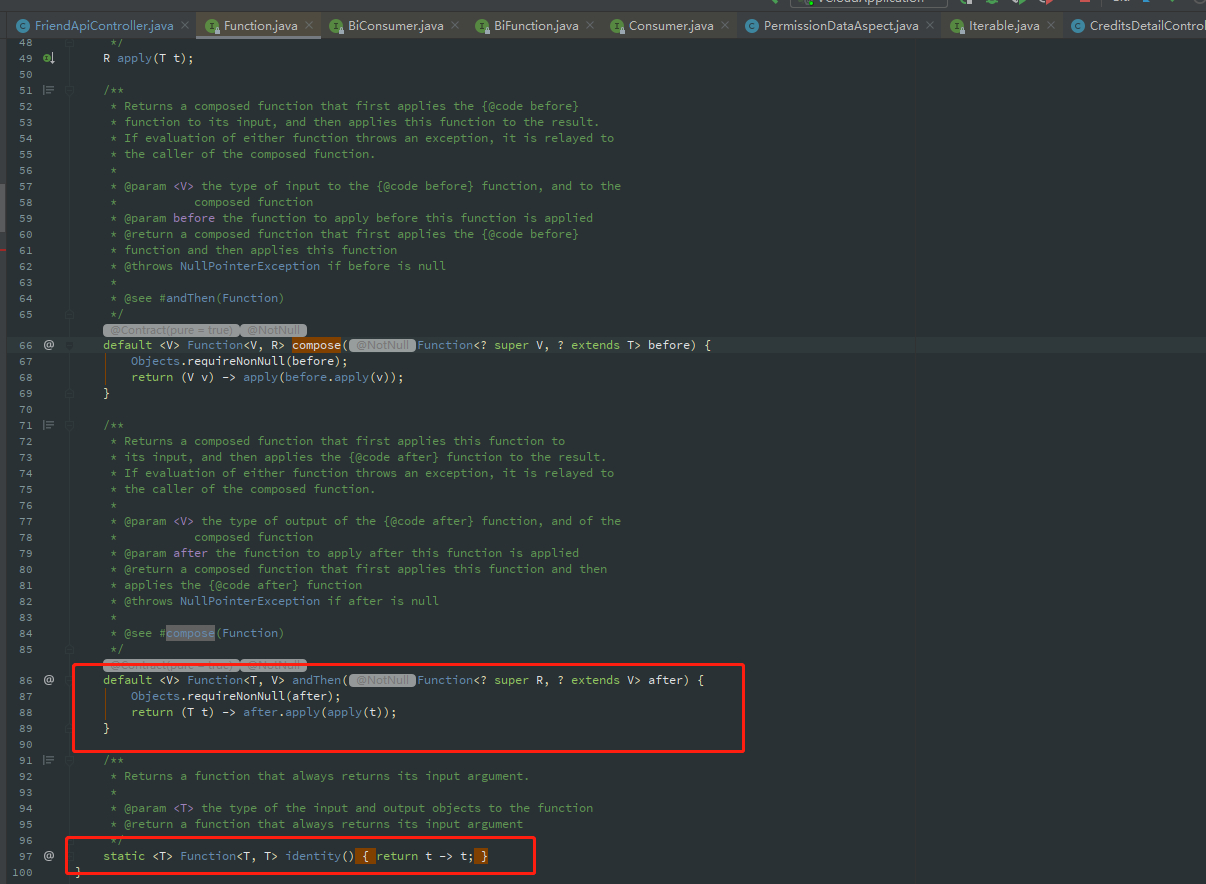Viewport: 1206px width, 884px height.
Task: Close the Consumer.java tab
Action: click(x=726, y=26)
